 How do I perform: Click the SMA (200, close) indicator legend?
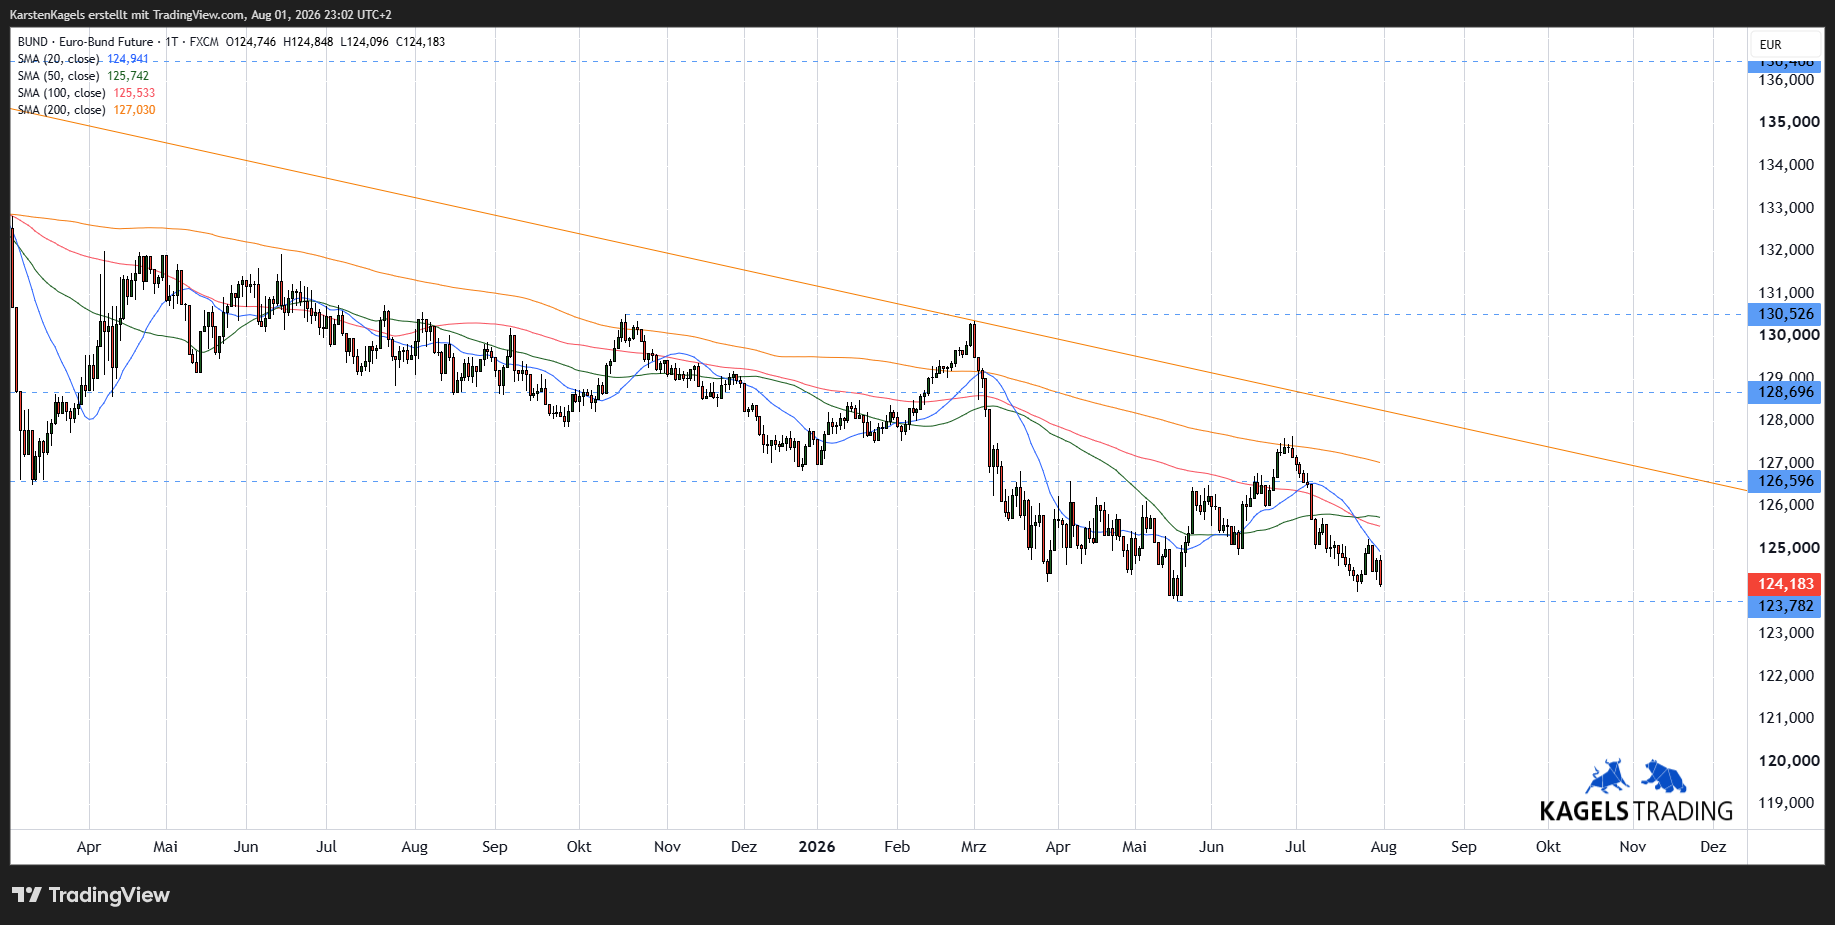pos(62,110)
